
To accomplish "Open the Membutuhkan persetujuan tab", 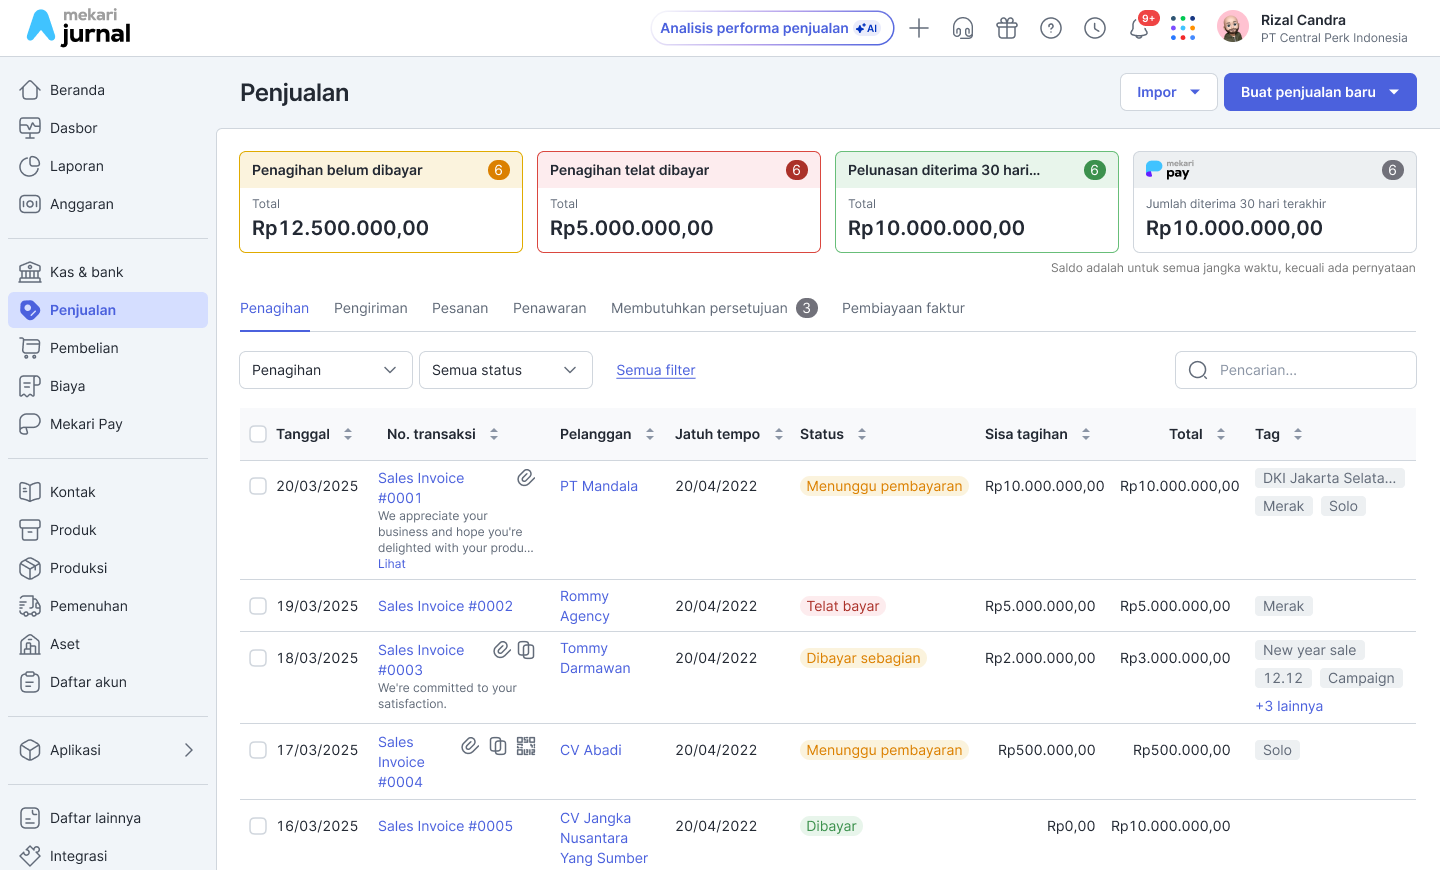I will pos(699,308).
